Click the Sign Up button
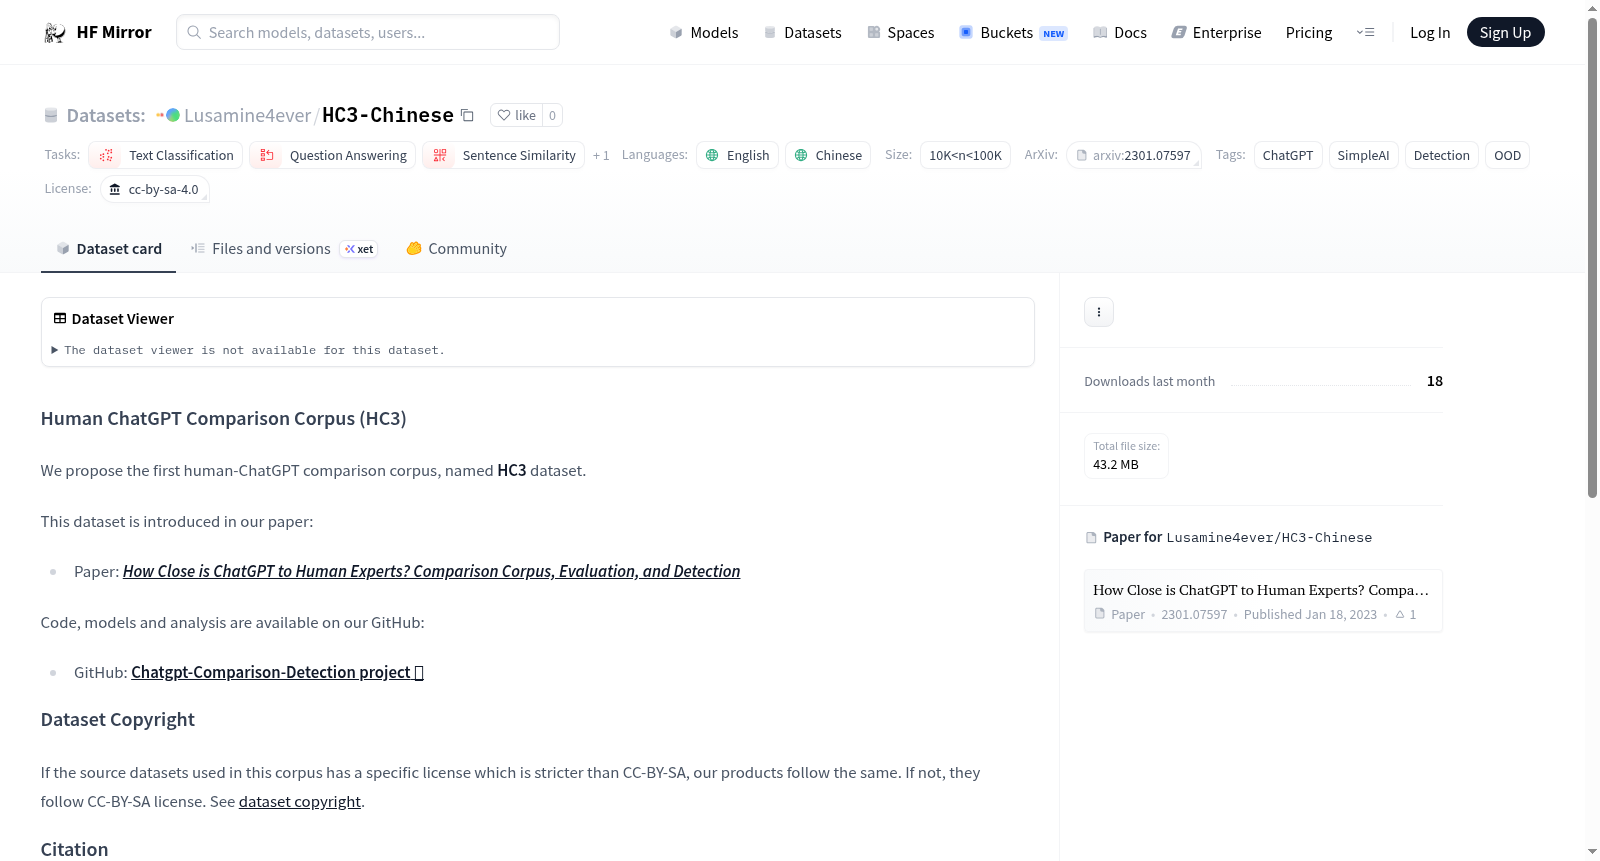Screen dimensions: 1600x861 coord(1505,33)
